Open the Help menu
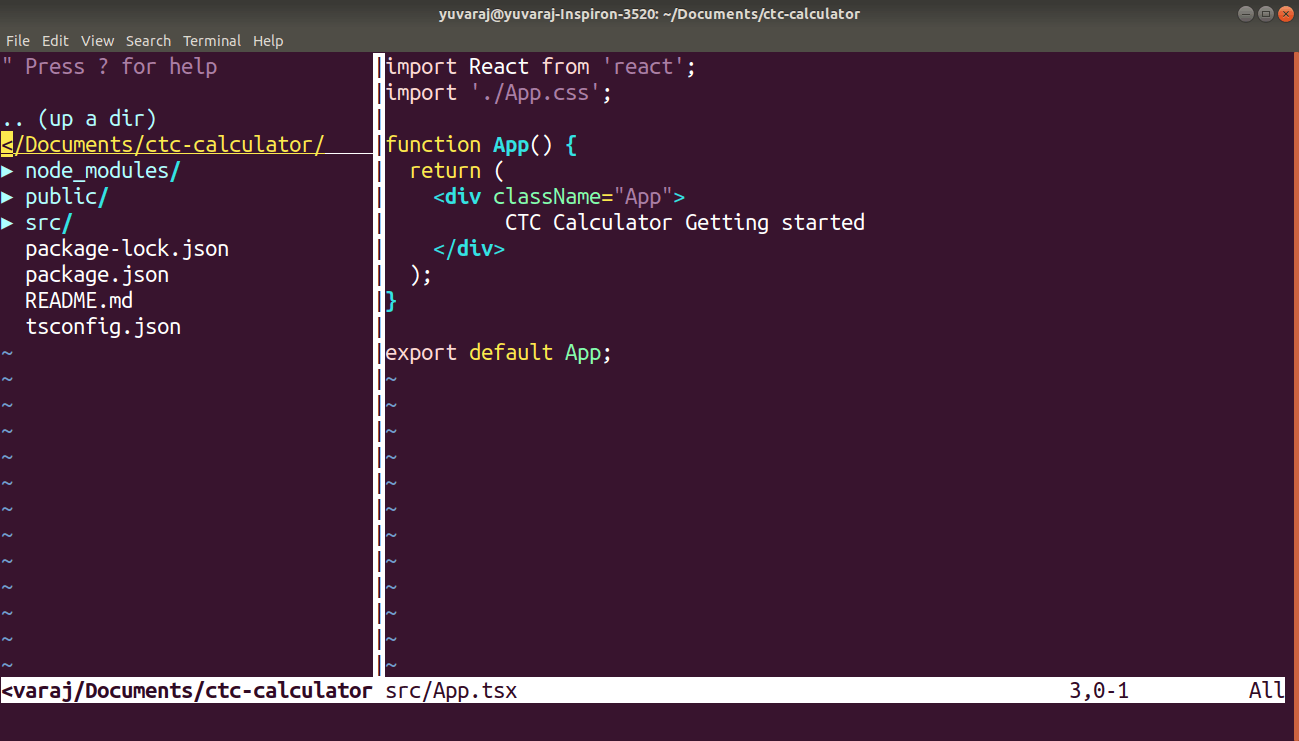Viewport: 1299px width, 741px height. coord(268,41)
